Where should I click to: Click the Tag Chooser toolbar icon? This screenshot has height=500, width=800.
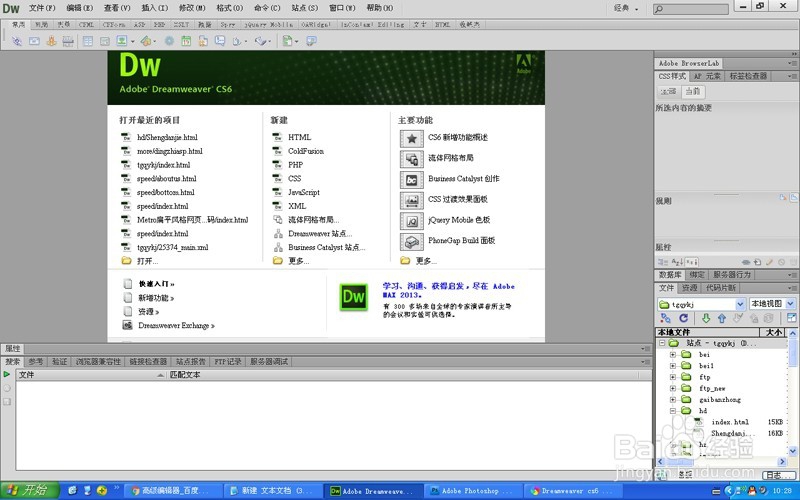[311, 41]
